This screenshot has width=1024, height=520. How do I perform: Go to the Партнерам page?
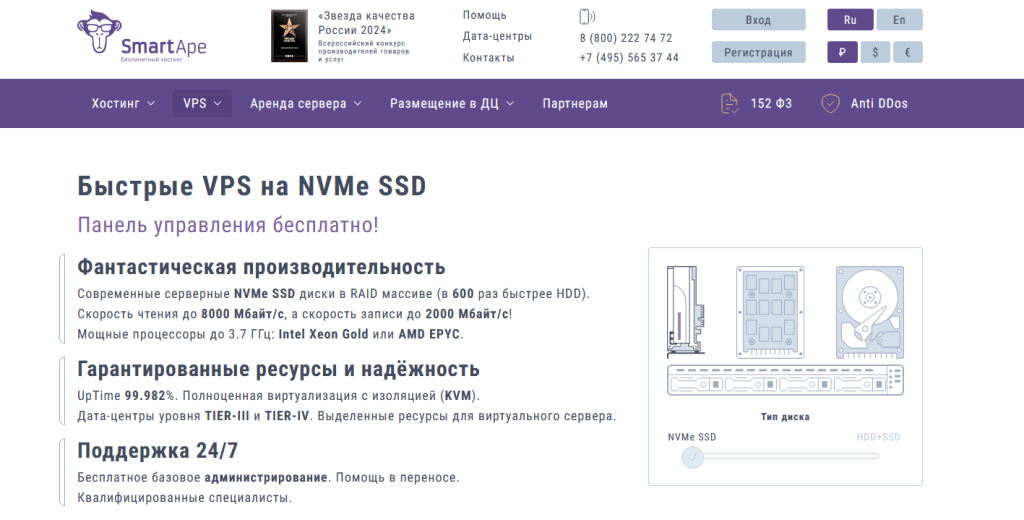574,103
